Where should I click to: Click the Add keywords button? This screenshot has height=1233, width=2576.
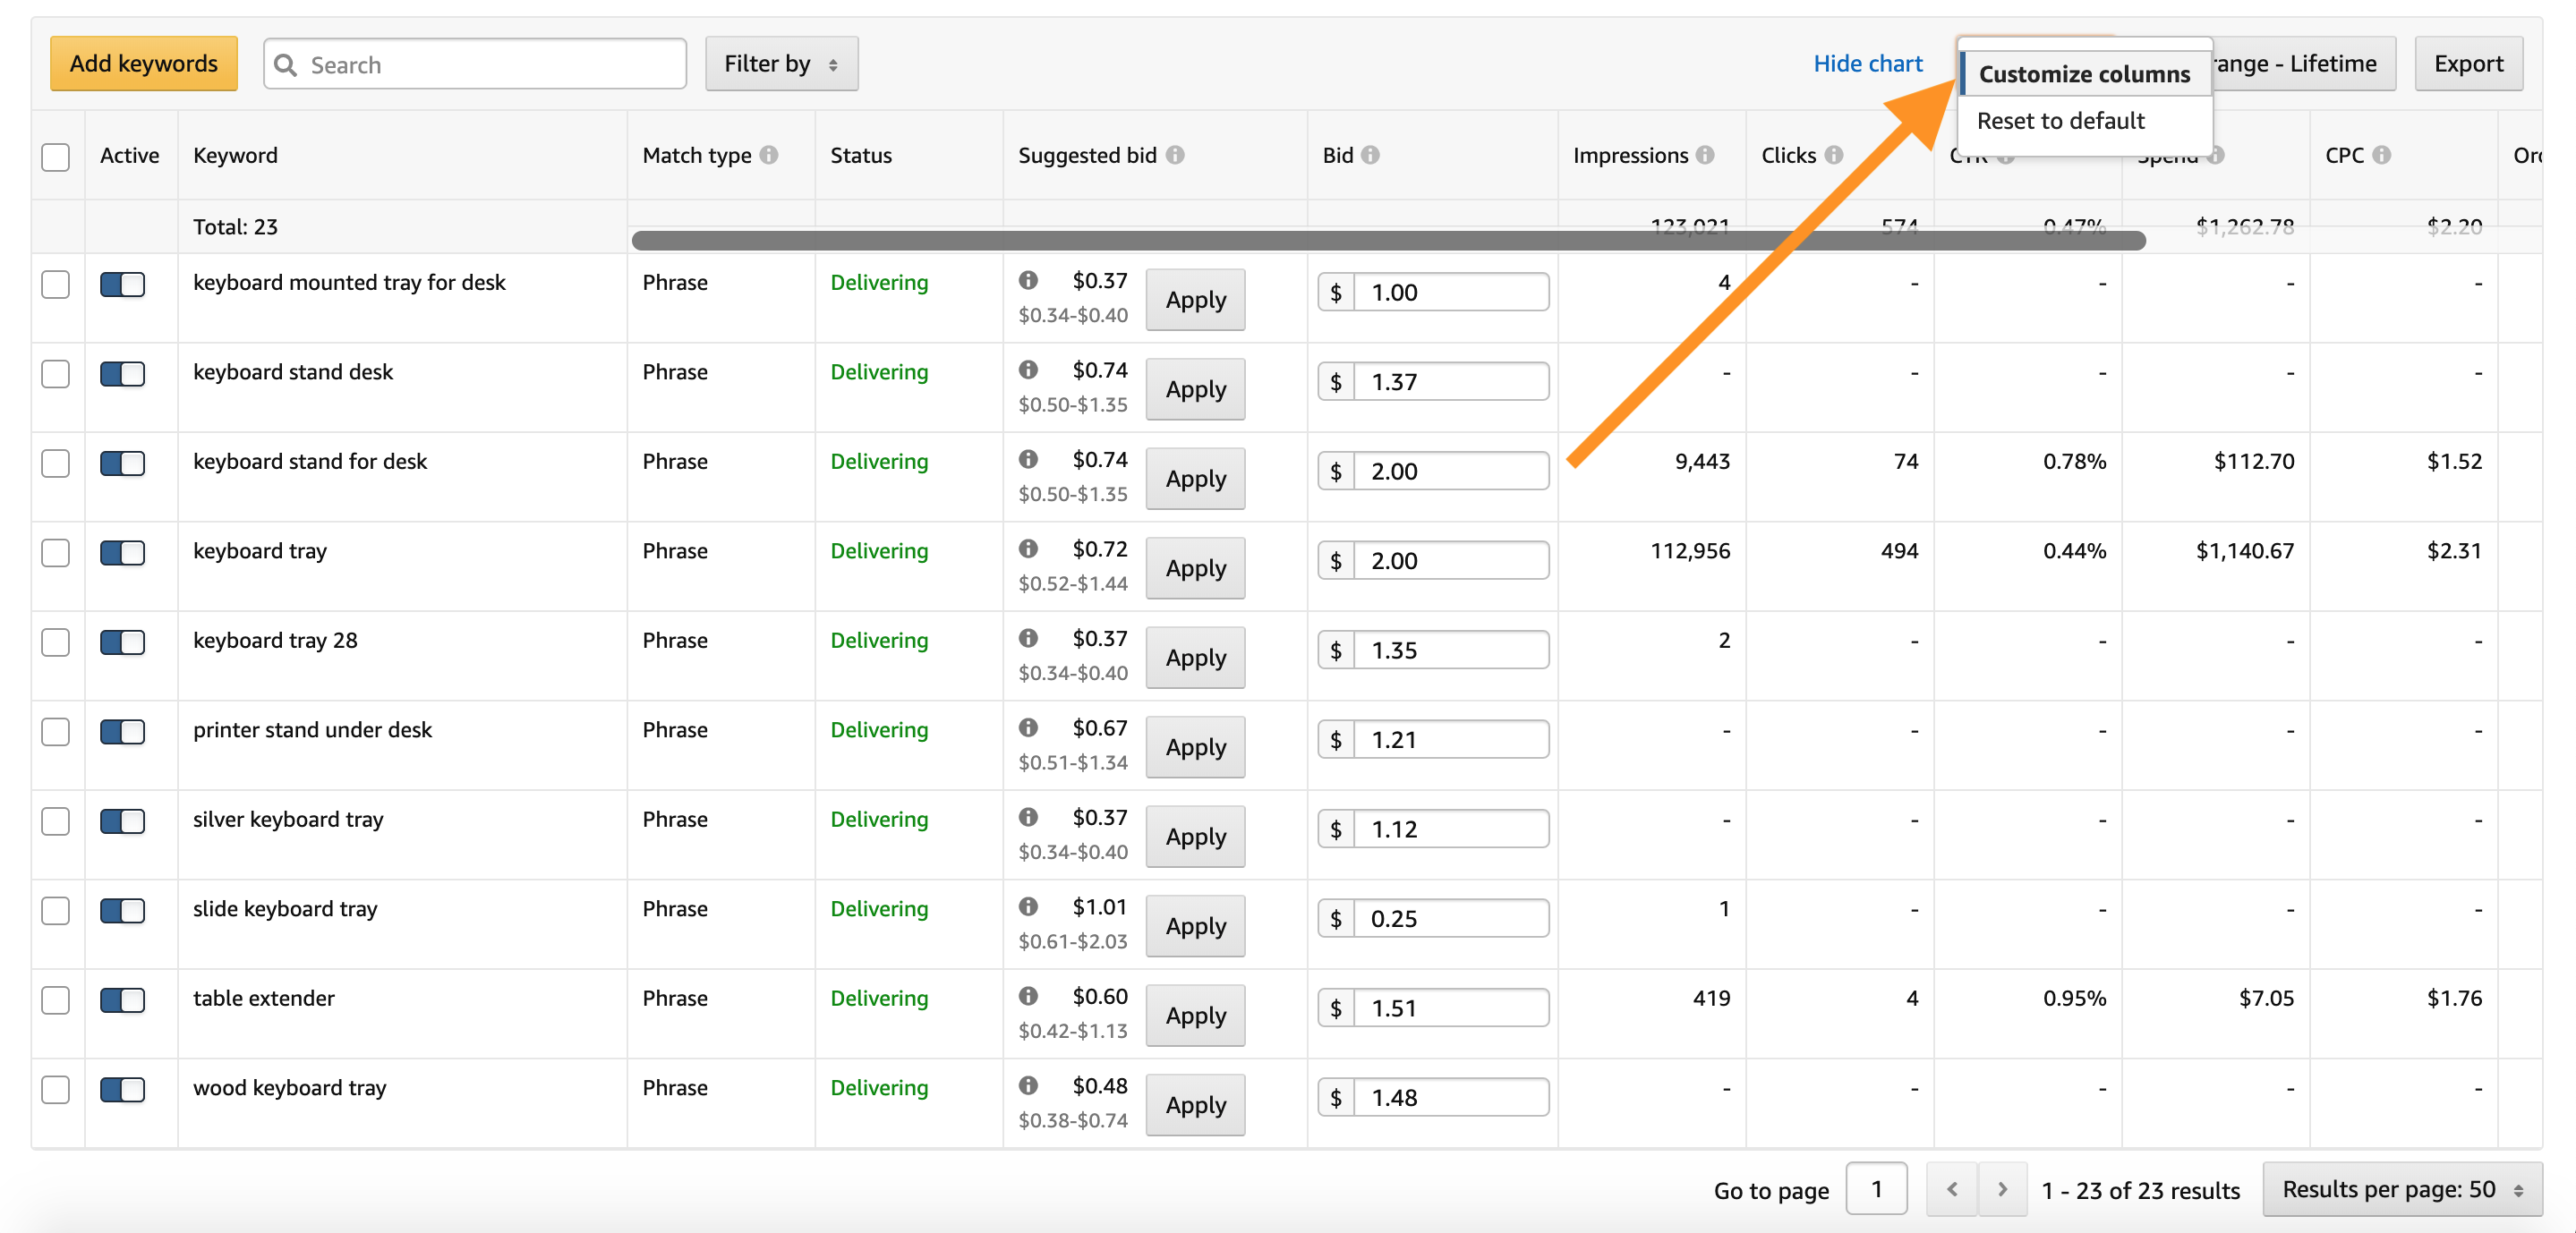point(144,64)
